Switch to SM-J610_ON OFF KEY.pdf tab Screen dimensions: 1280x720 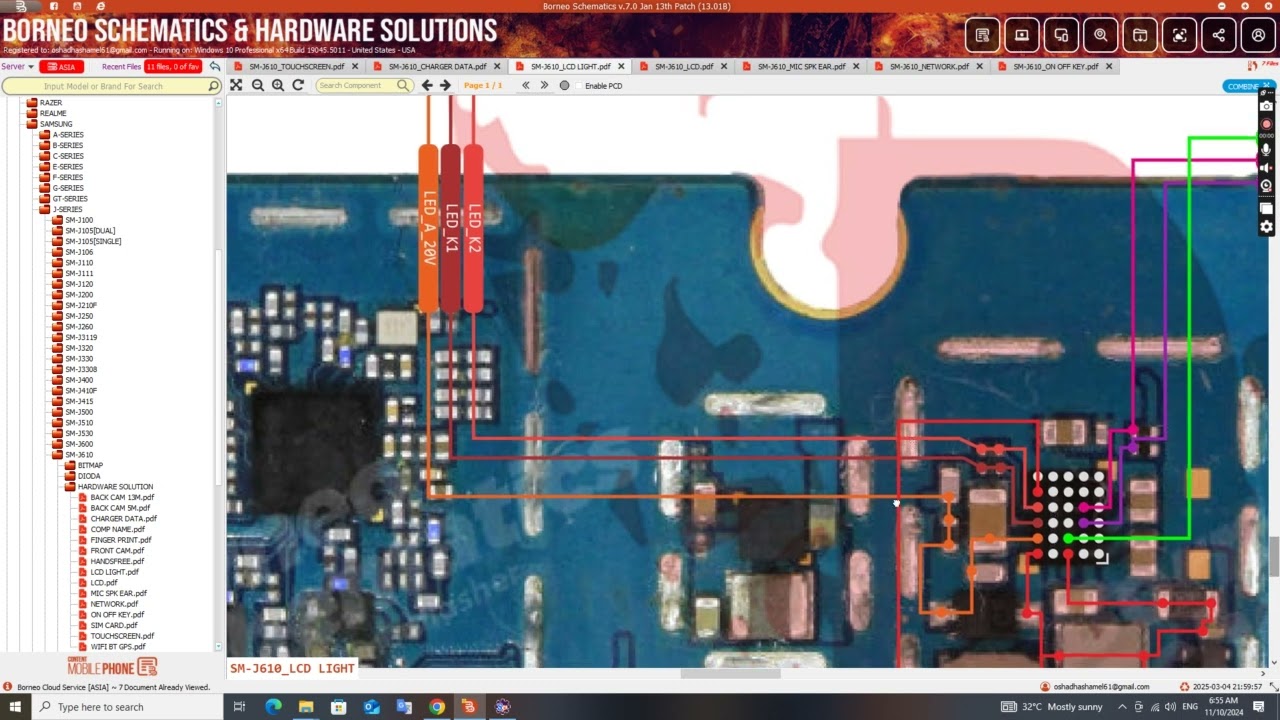(x=1056, y=67)
